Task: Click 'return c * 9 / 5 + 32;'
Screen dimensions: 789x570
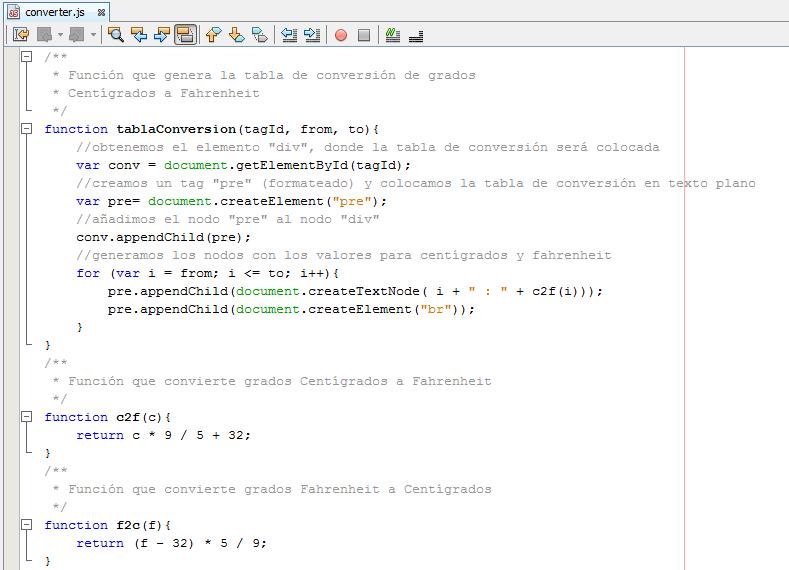Action: (163, 435)
